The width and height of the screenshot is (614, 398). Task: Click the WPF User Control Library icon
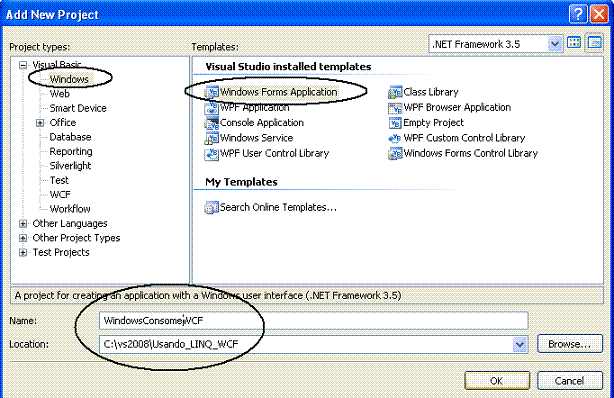211,153
